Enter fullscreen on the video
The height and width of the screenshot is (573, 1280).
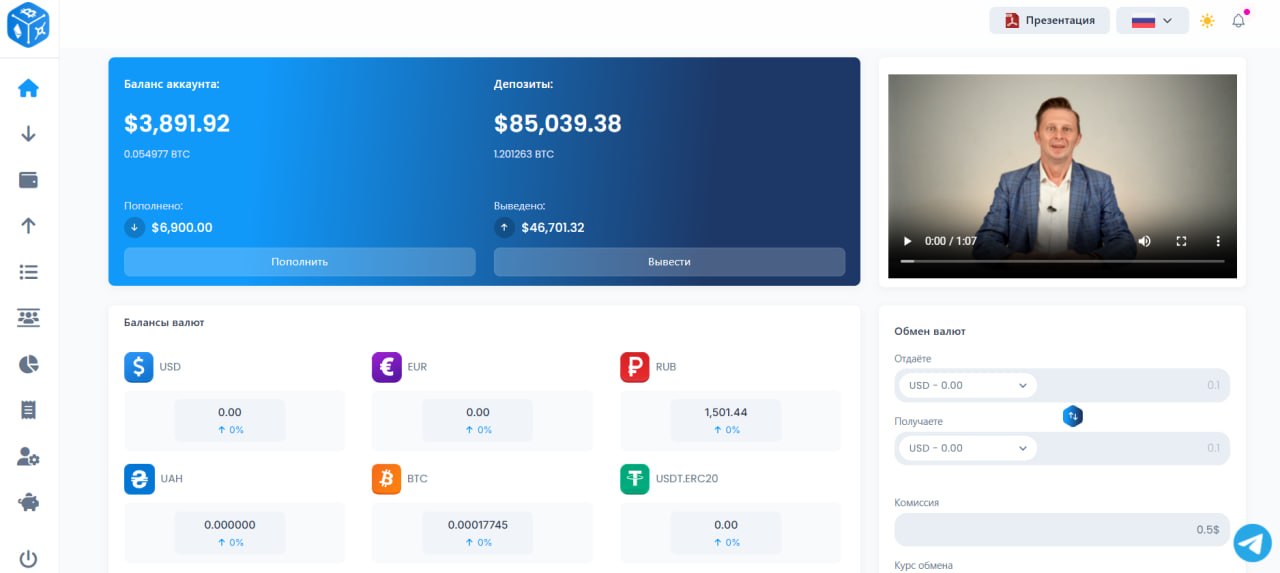1181,241
